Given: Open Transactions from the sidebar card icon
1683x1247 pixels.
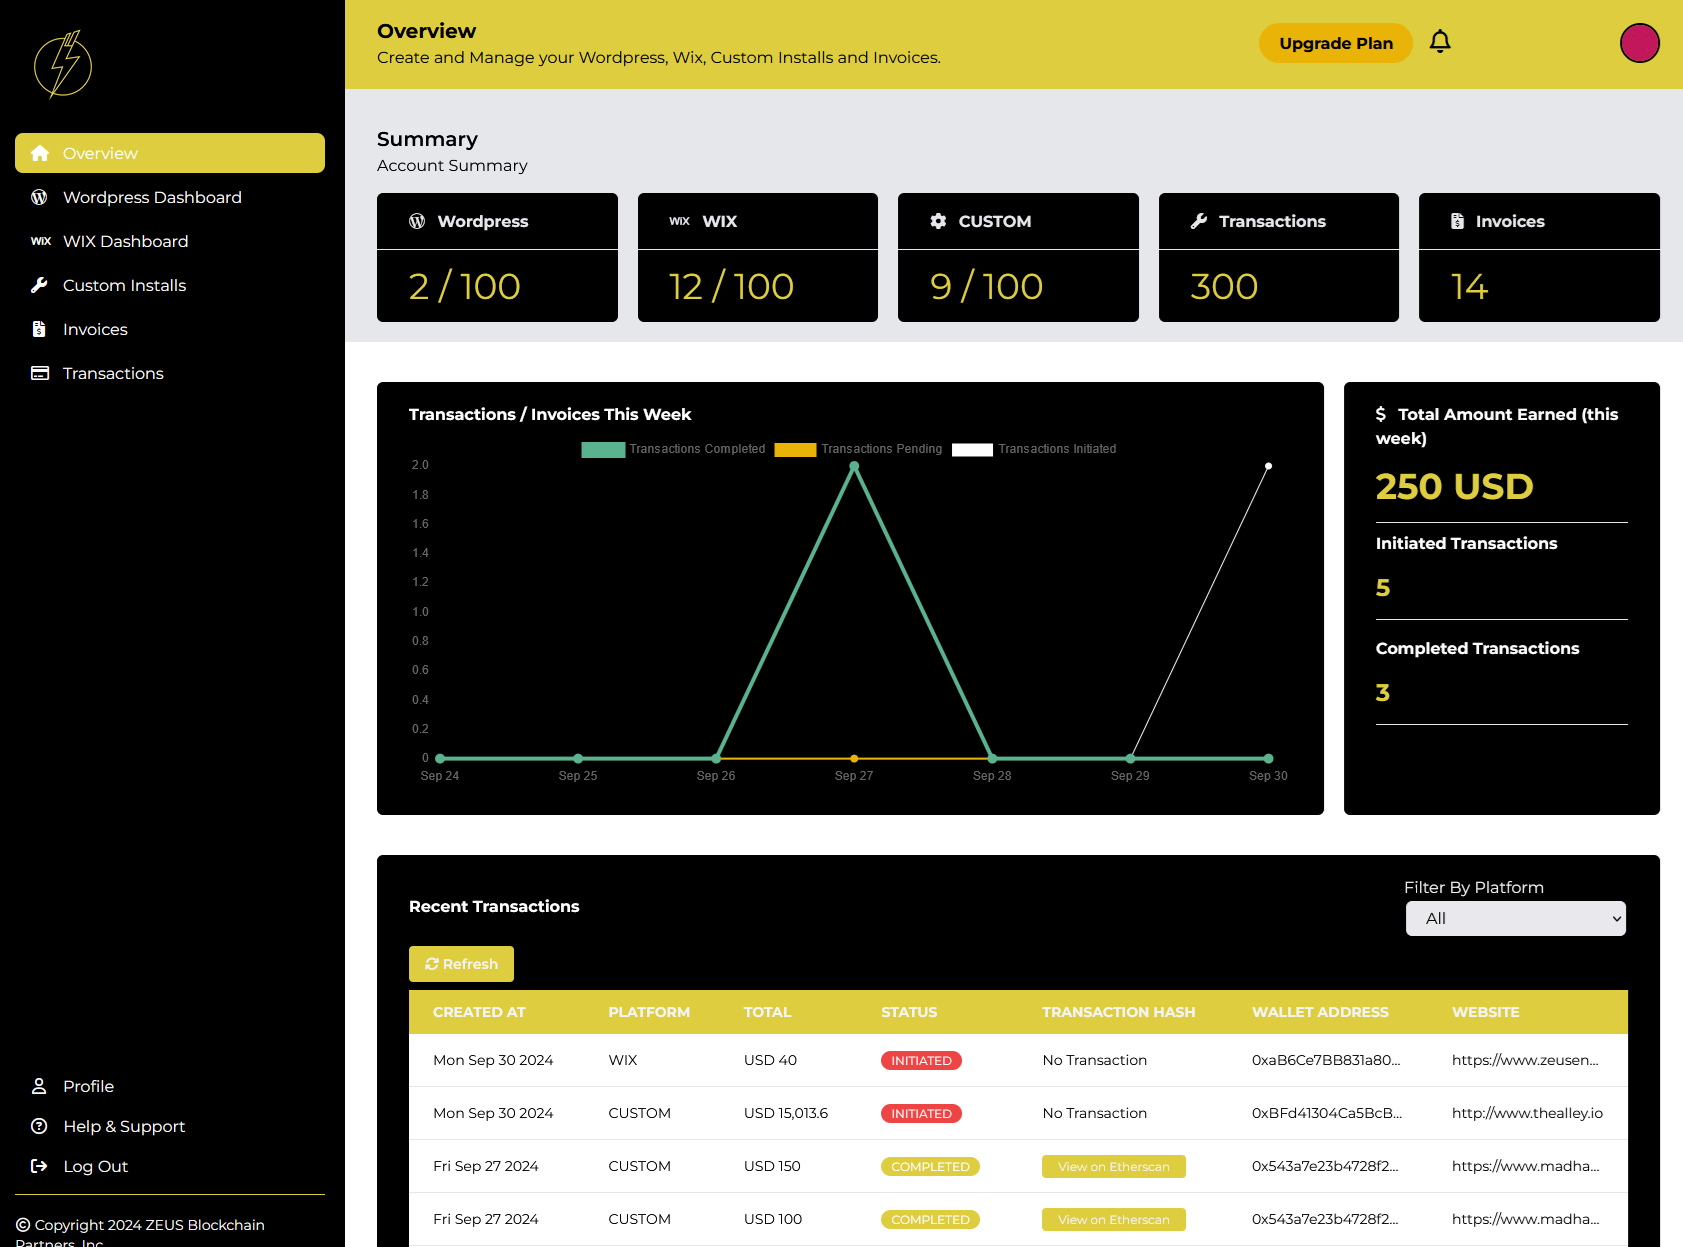Looking at the screenshot, I should (40, 372).
